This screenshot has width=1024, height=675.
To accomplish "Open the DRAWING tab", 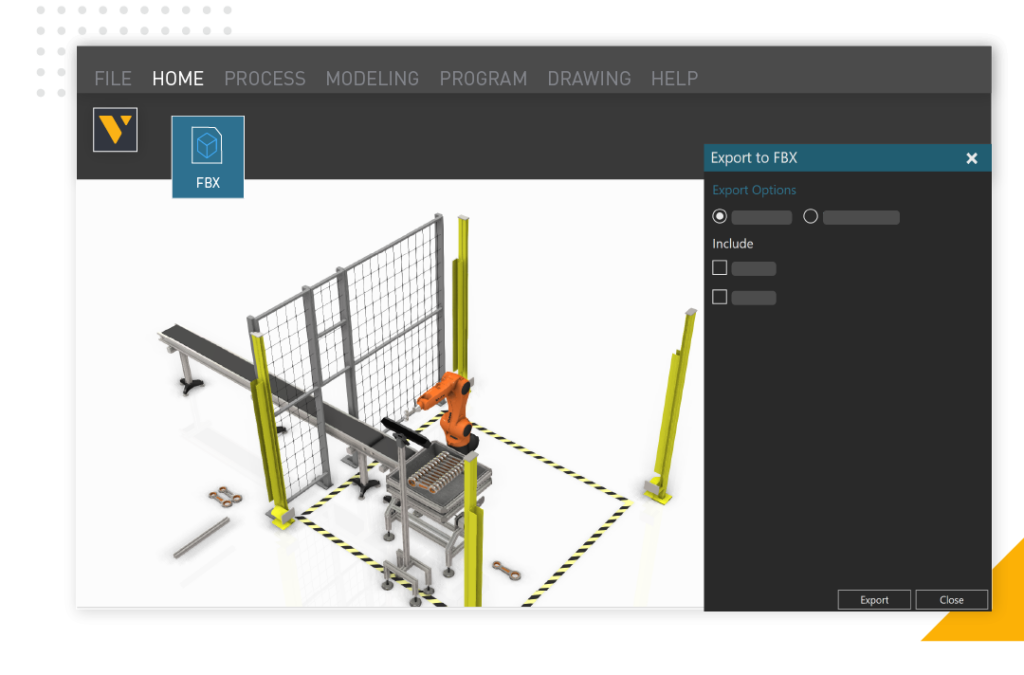I will (589, 78).
